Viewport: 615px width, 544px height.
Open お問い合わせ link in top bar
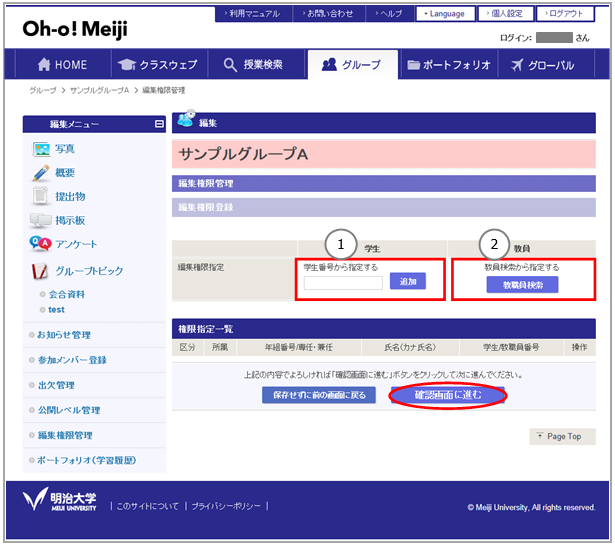click(x=329, y=14)
